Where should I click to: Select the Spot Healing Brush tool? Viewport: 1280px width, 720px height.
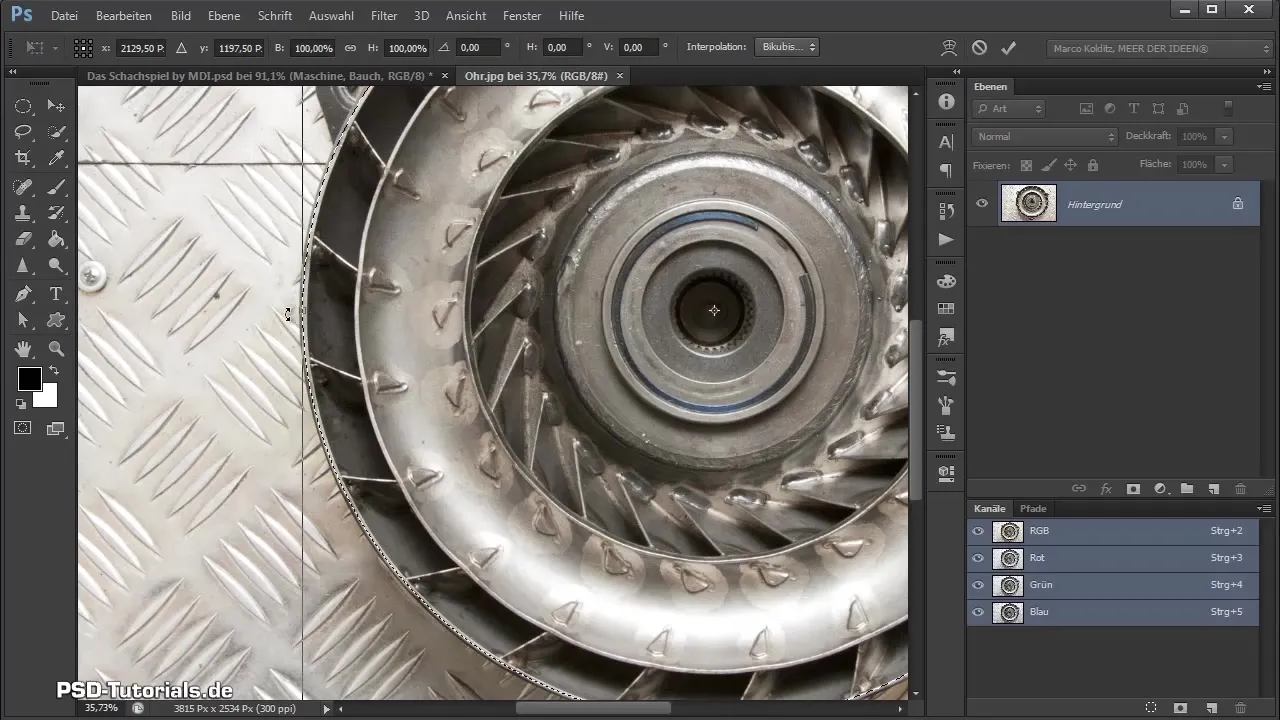pos(23,186)
